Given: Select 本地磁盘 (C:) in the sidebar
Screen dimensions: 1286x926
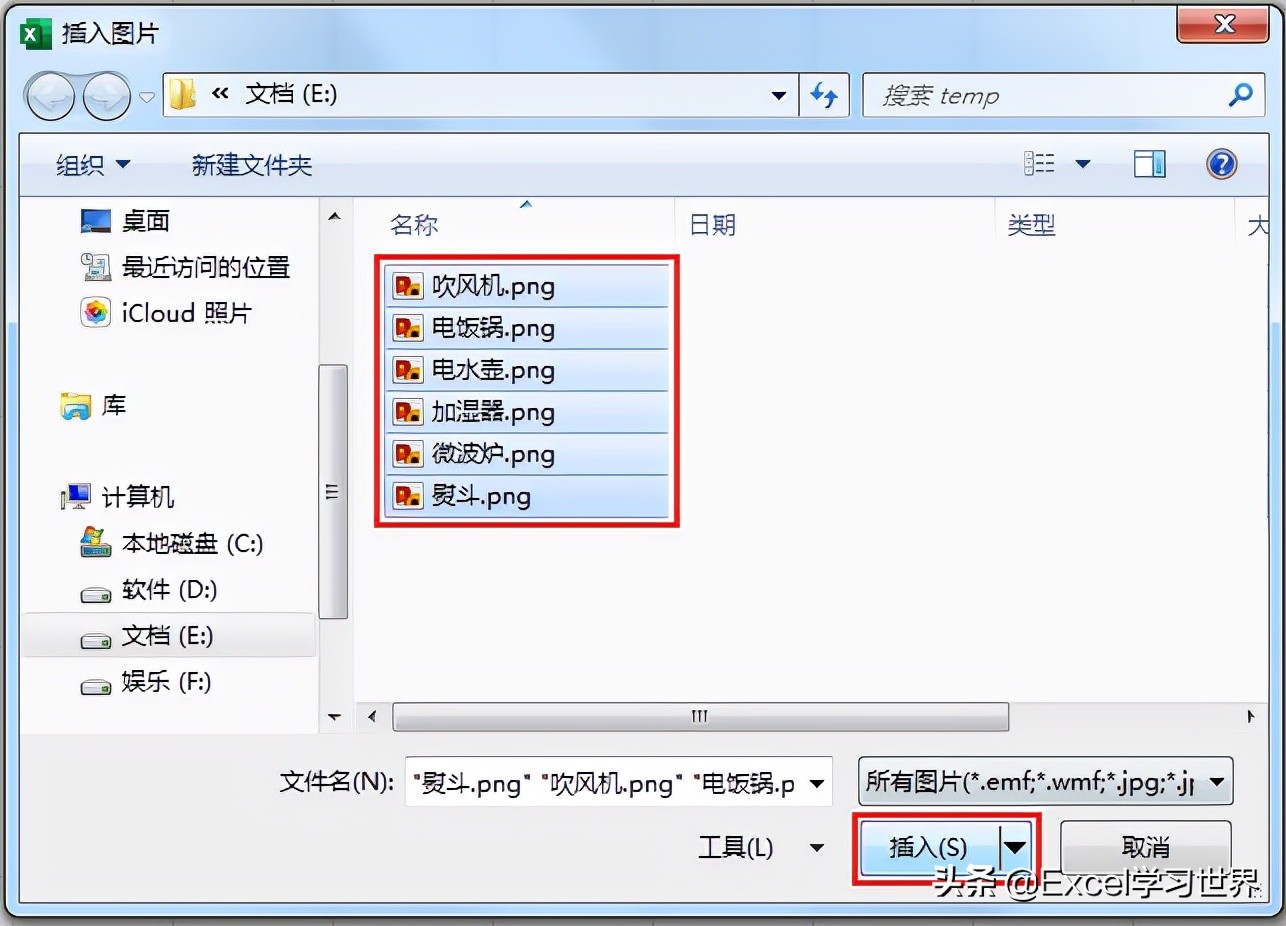Looking at the screenshot, I should pyautogui.click(x=171, y=543).
